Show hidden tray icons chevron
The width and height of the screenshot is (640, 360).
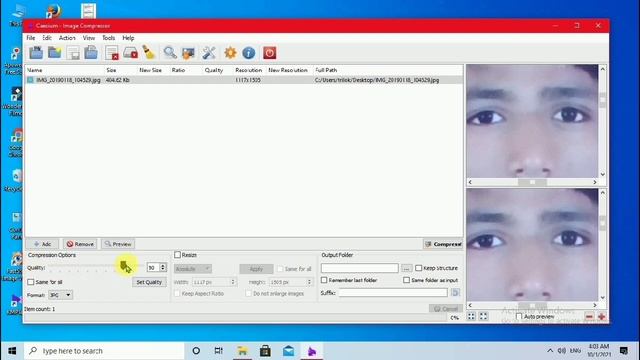[x=550, y=351]
